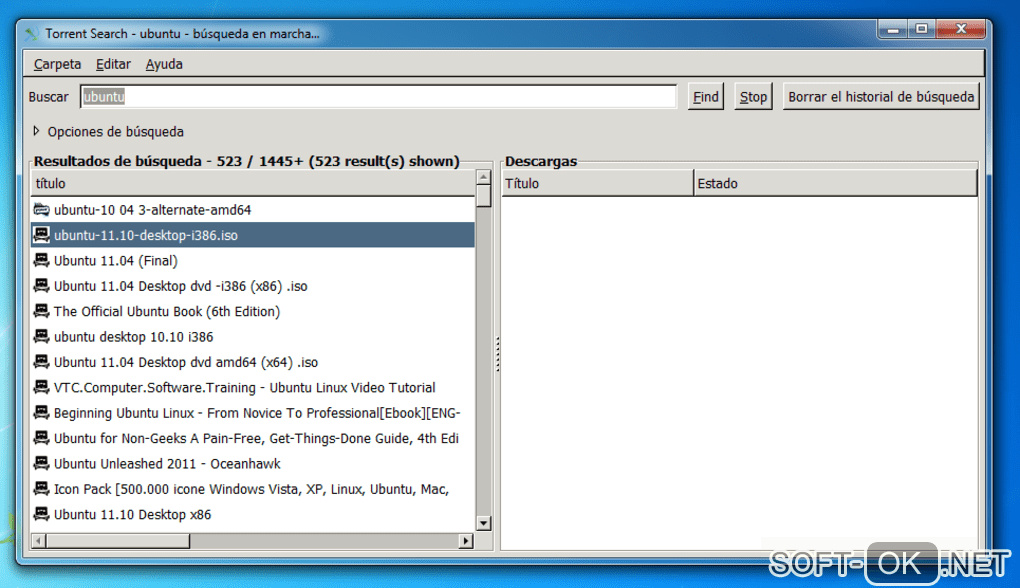Open the Carpeta menu
The width and height of the screenshot is (1020, 588).
coord(57,64)
